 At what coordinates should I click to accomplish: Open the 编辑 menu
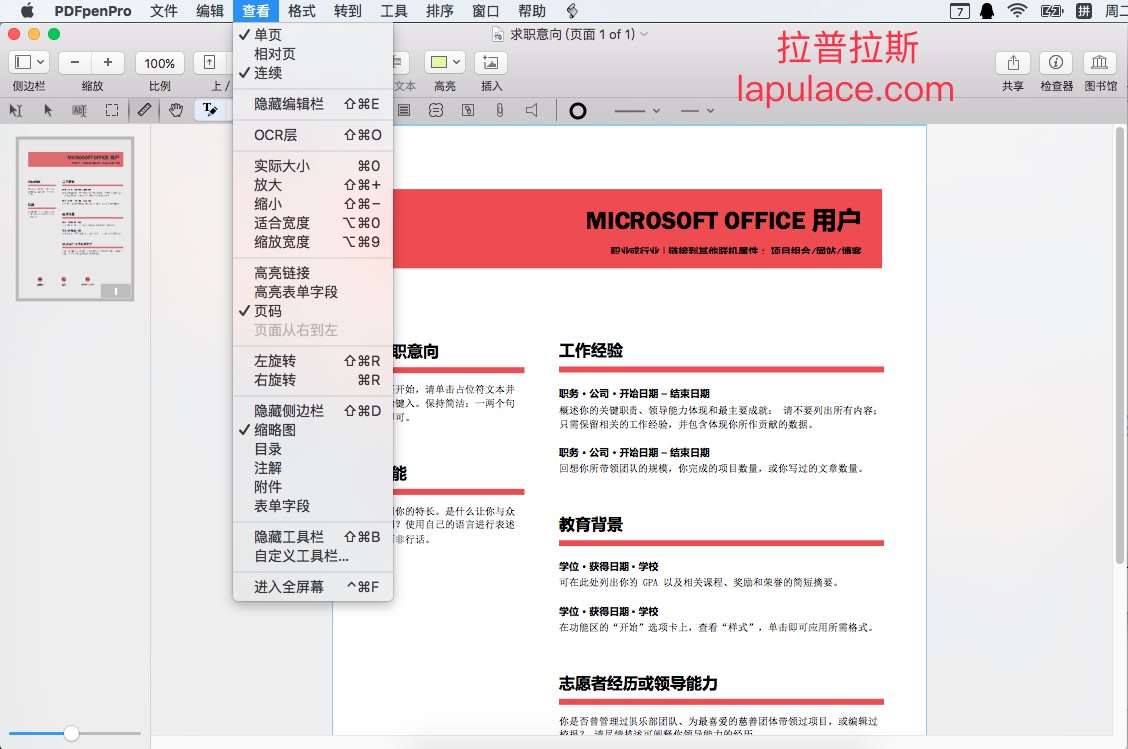pos(210,11)
